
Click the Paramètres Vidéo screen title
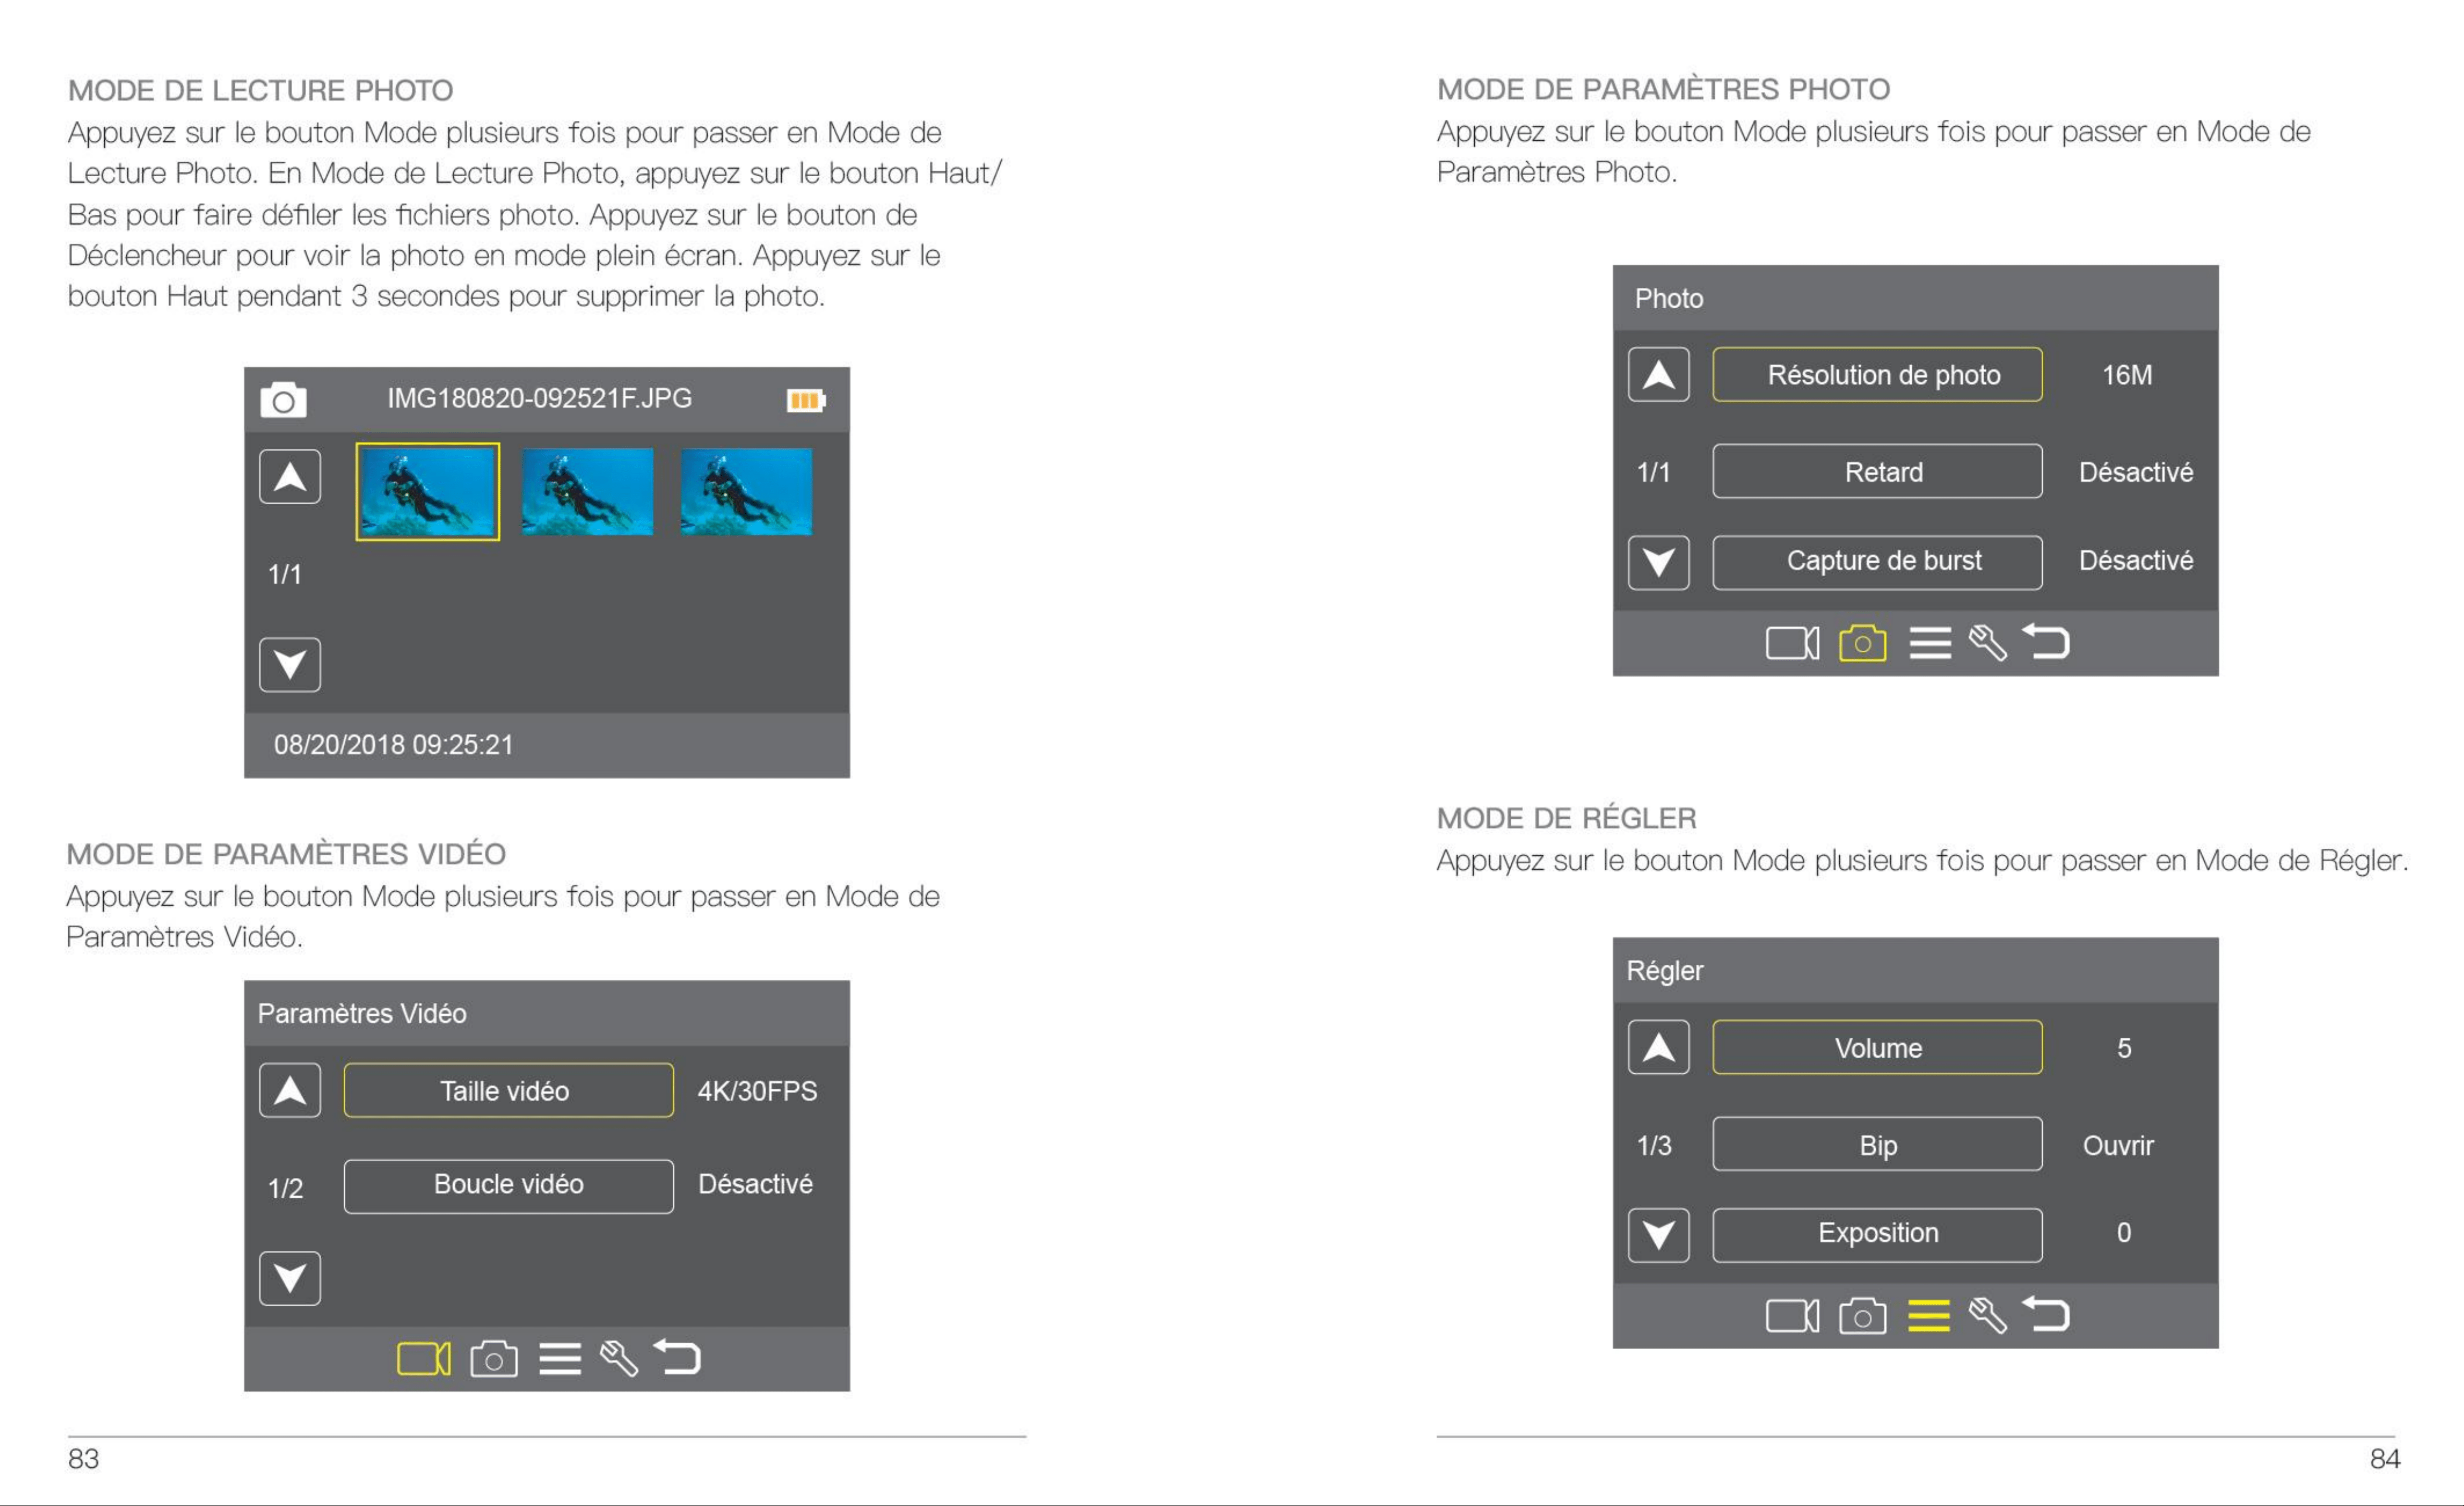tap(362, 1013)
